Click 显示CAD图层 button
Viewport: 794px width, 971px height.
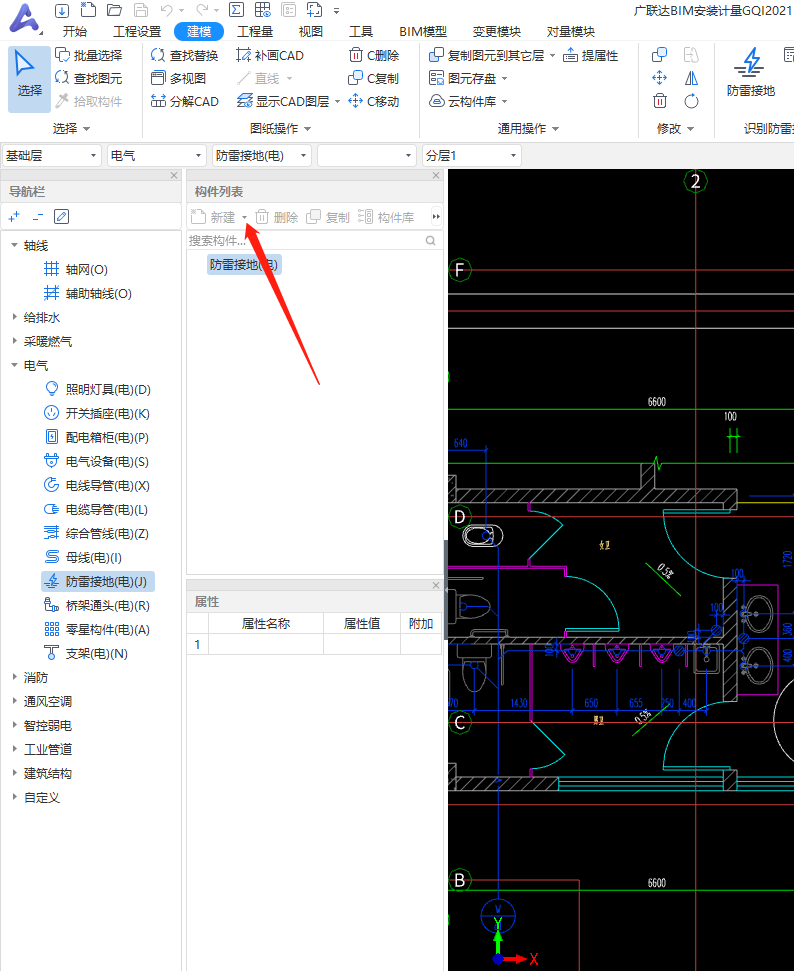[283, 101]
